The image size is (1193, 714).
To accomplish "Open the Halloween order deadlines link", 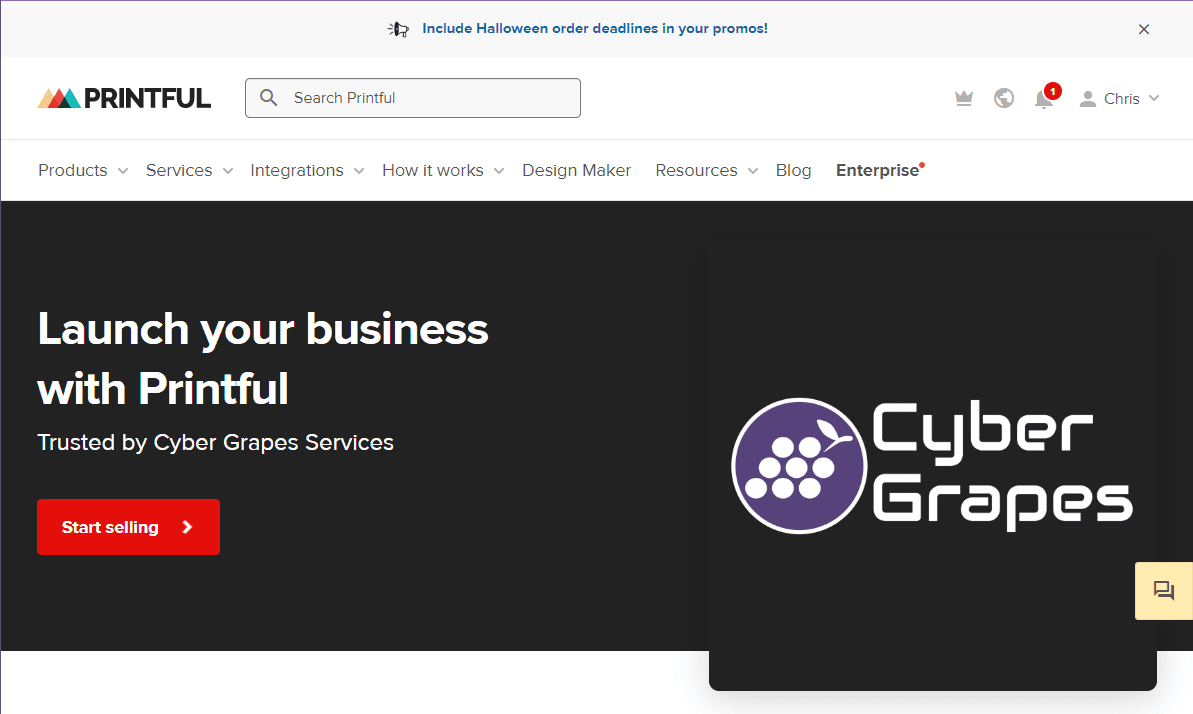I will [595, 29].
